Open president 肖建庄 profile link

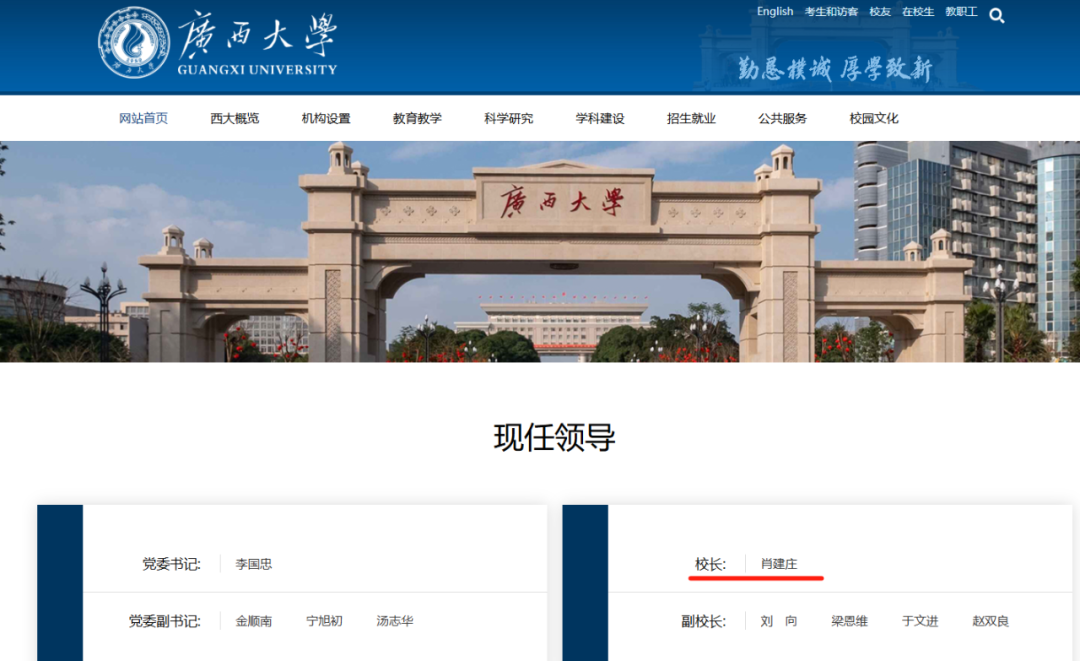(x=779, y=564)
